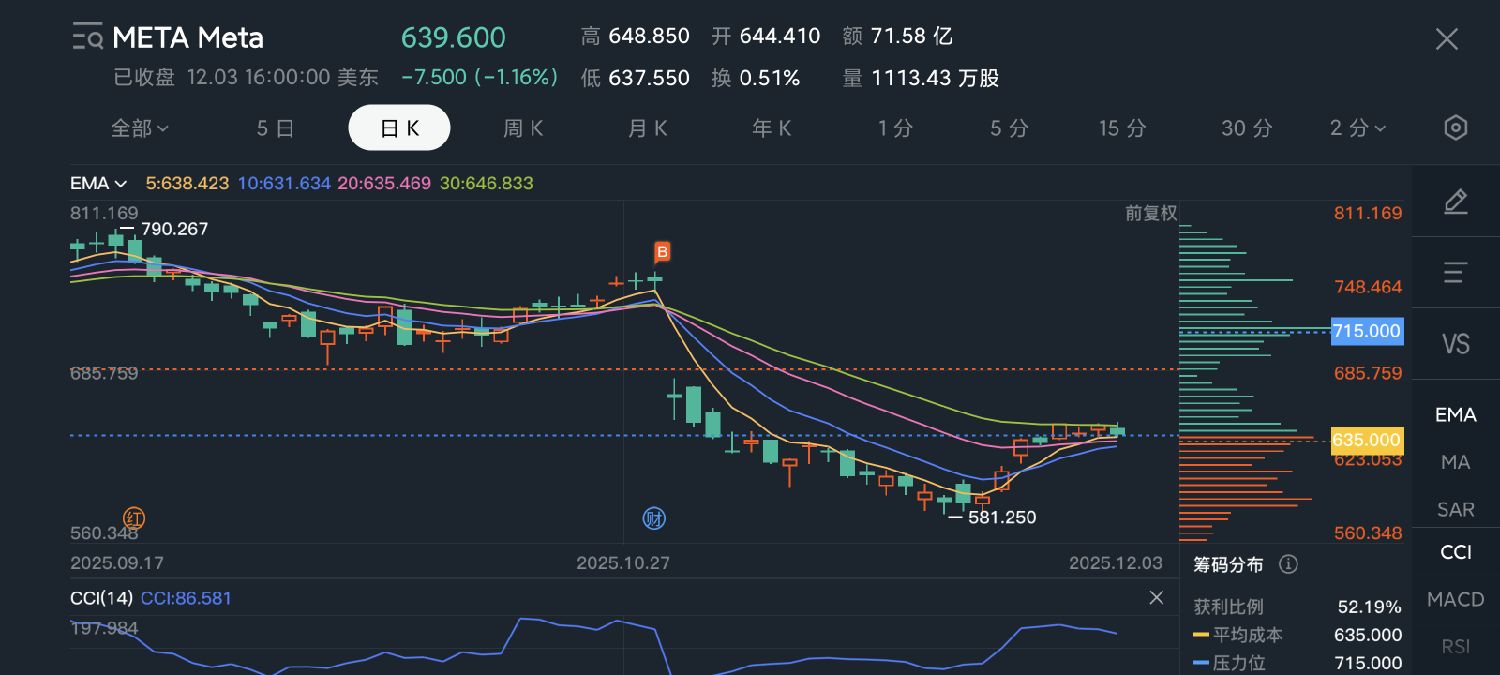Expand the 全部 dropdown
Viewport: 1500px width, 675px height.
pyautogui.click(x=139, y=128)
